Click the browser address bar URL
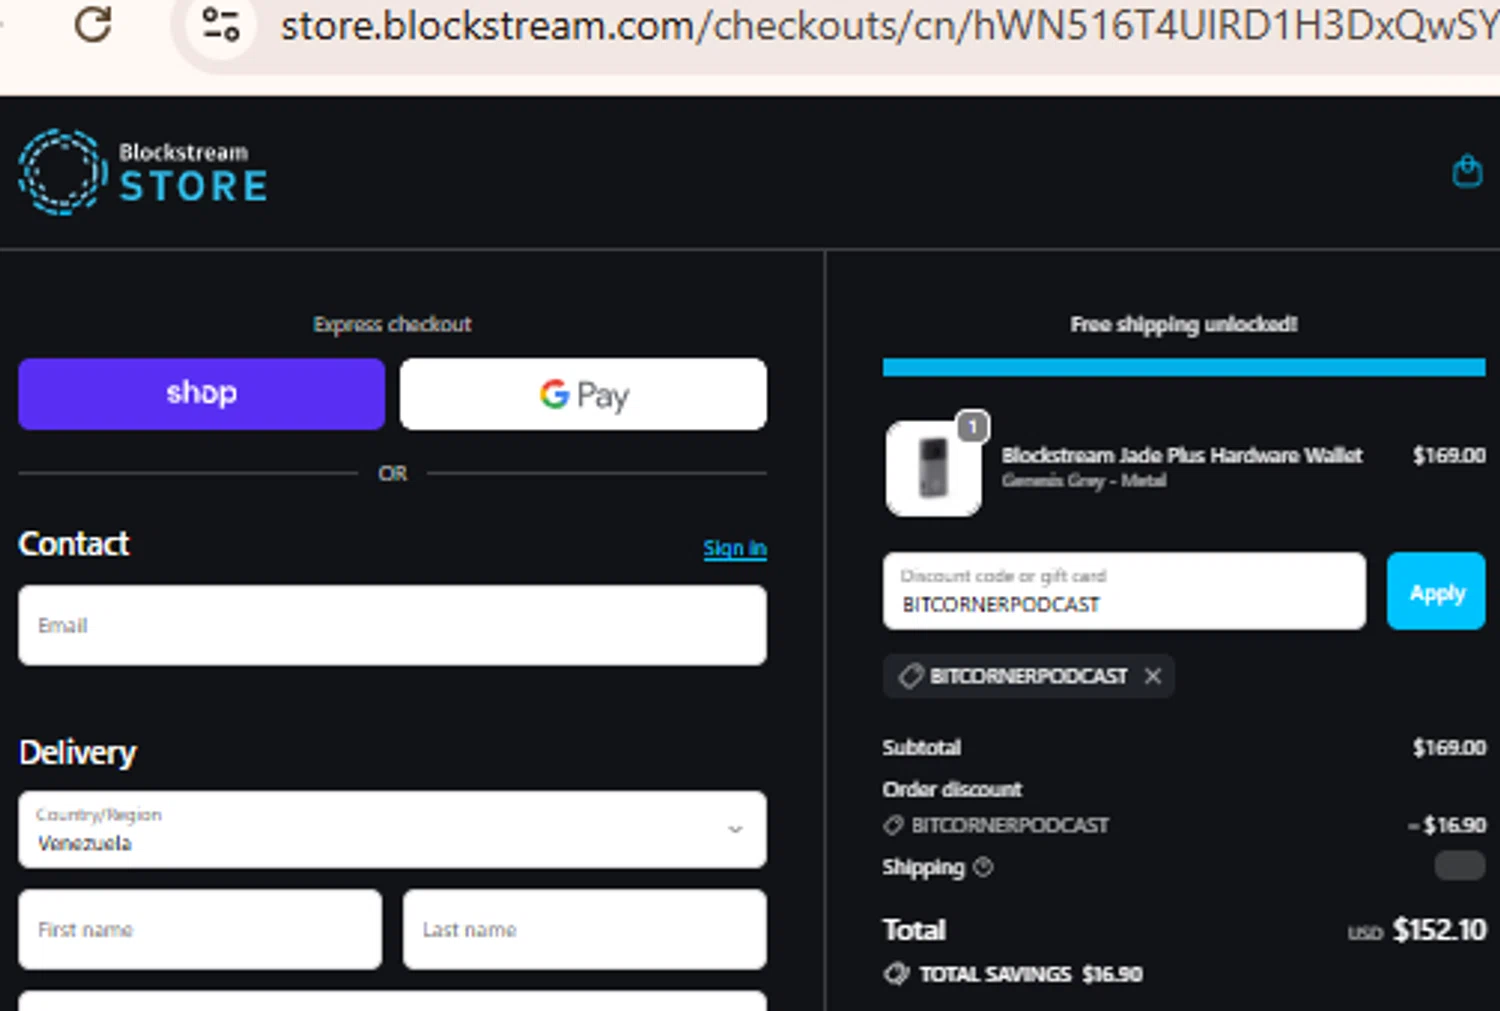This screenshot has width=1500, height=1011. (888, 26)
